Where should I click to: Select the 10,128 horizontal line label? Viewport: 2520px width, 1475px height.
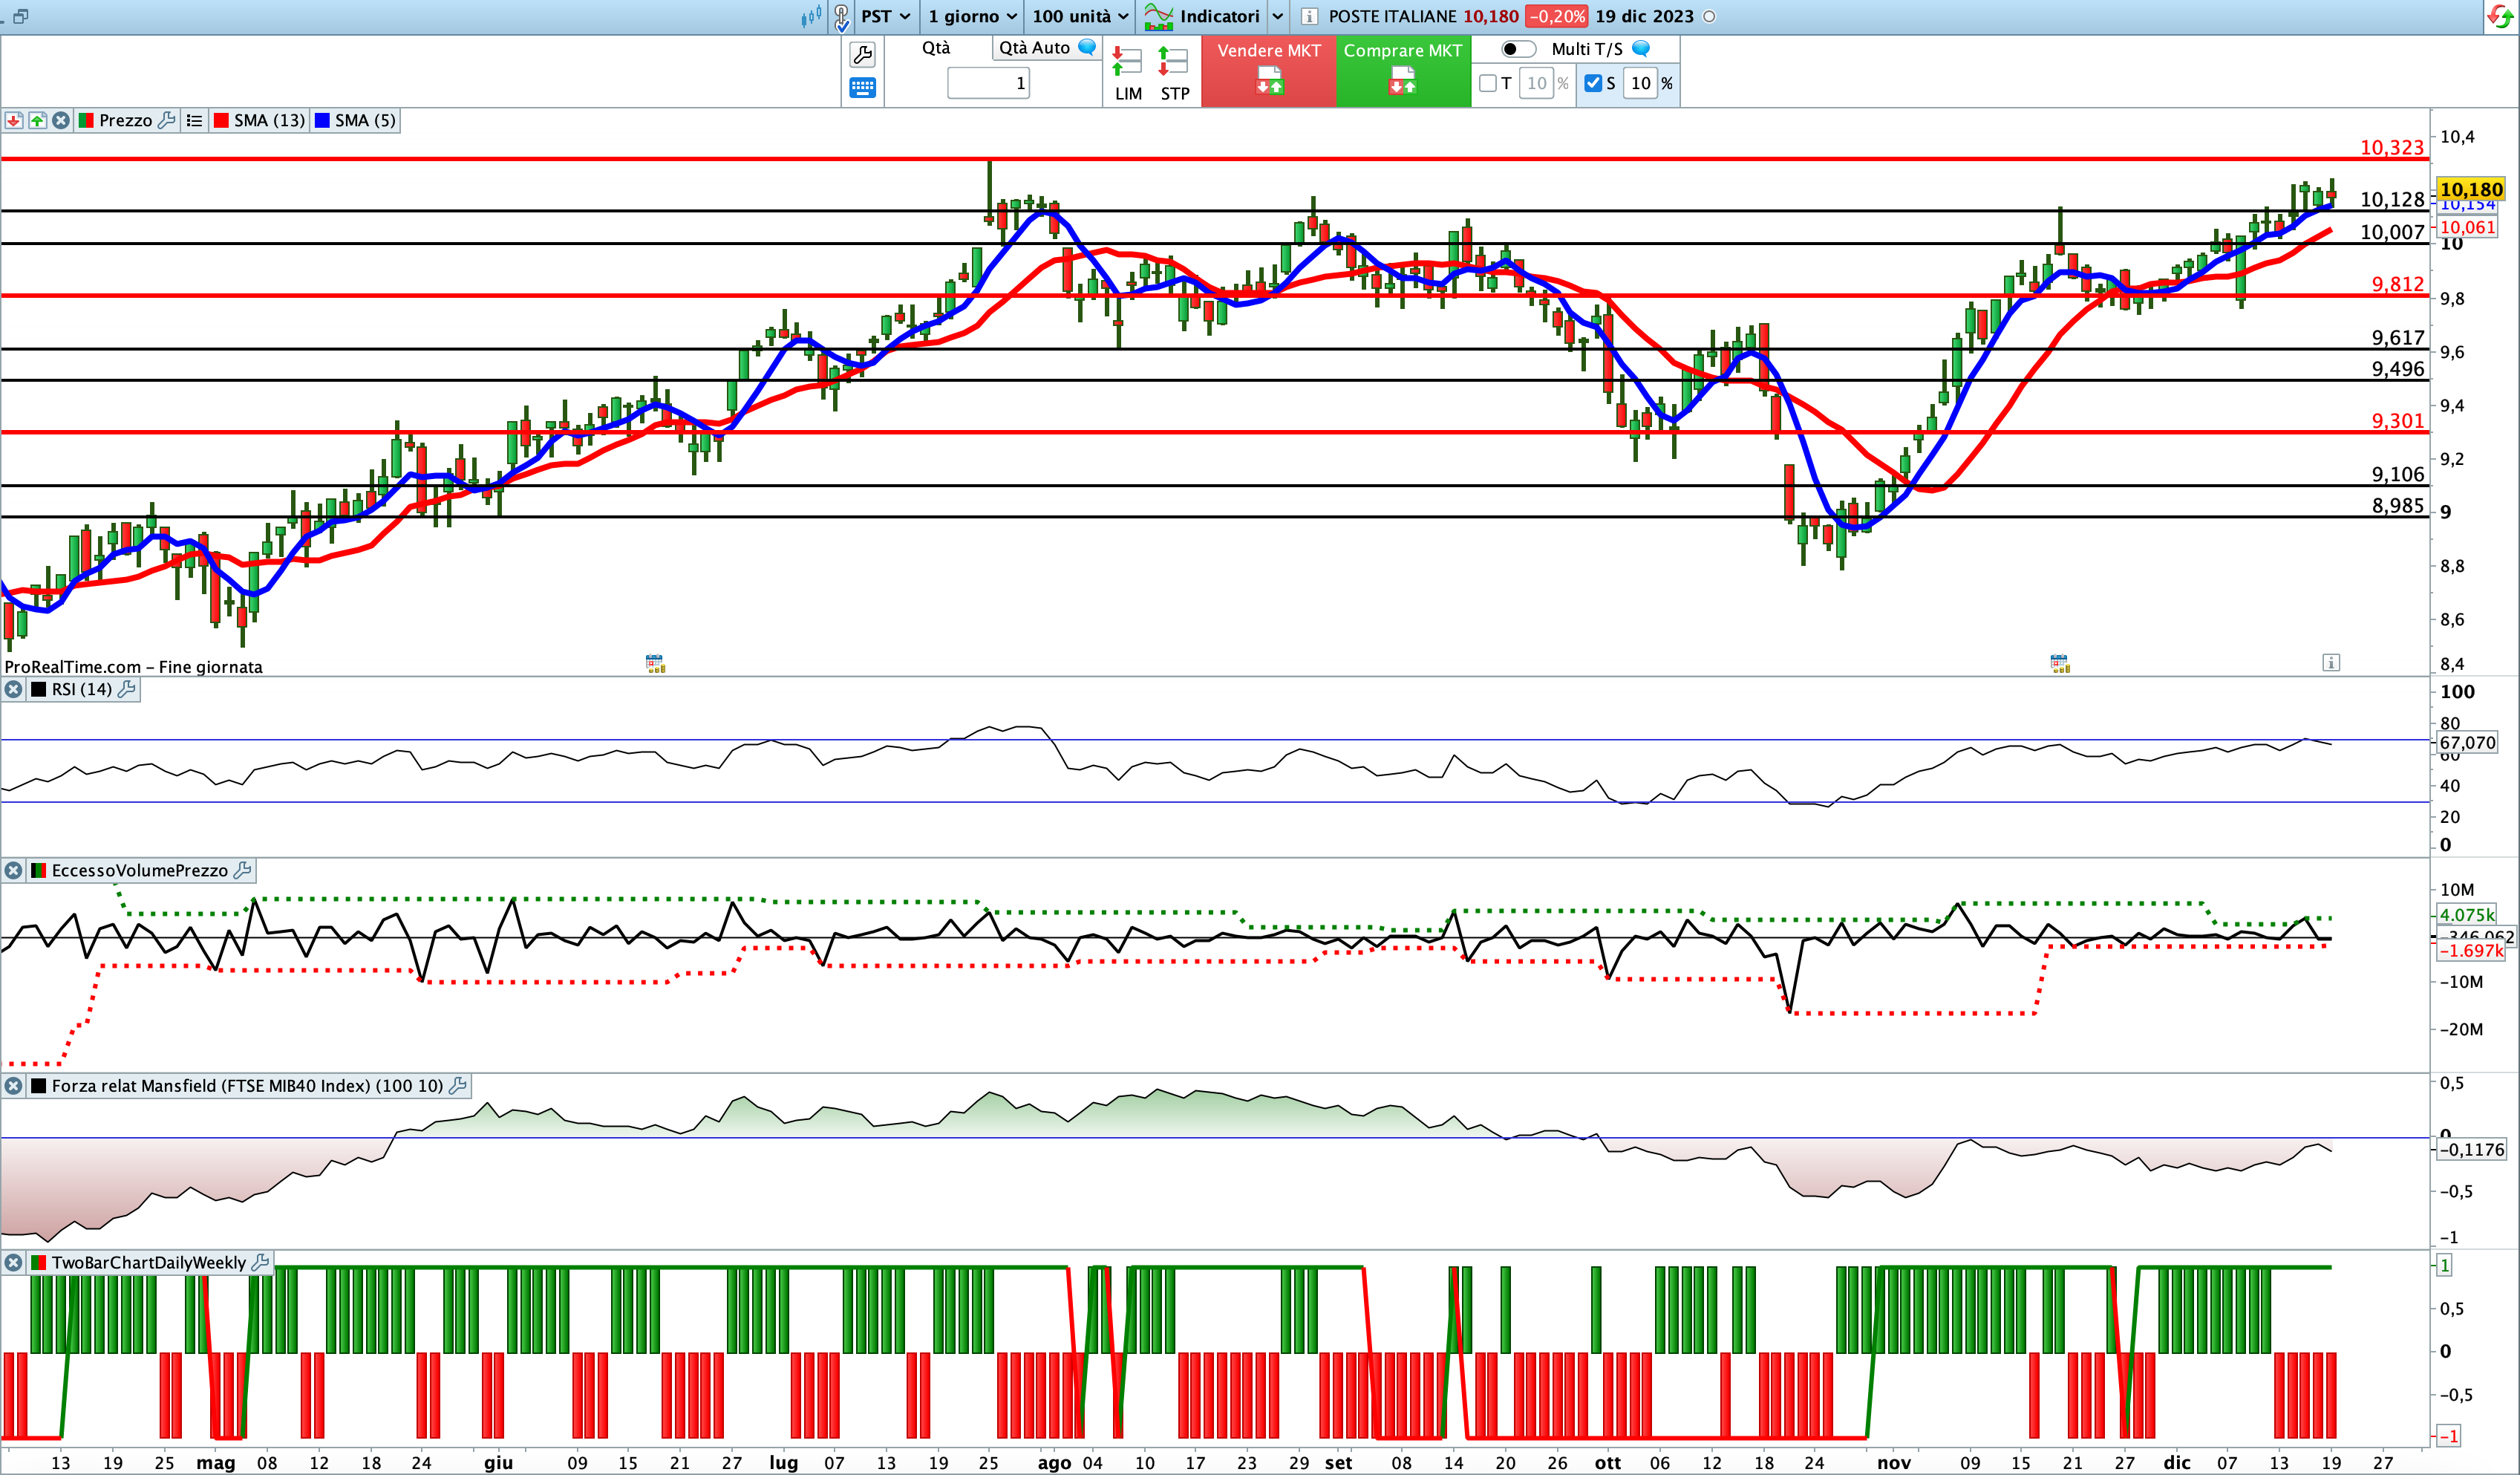2392,199
